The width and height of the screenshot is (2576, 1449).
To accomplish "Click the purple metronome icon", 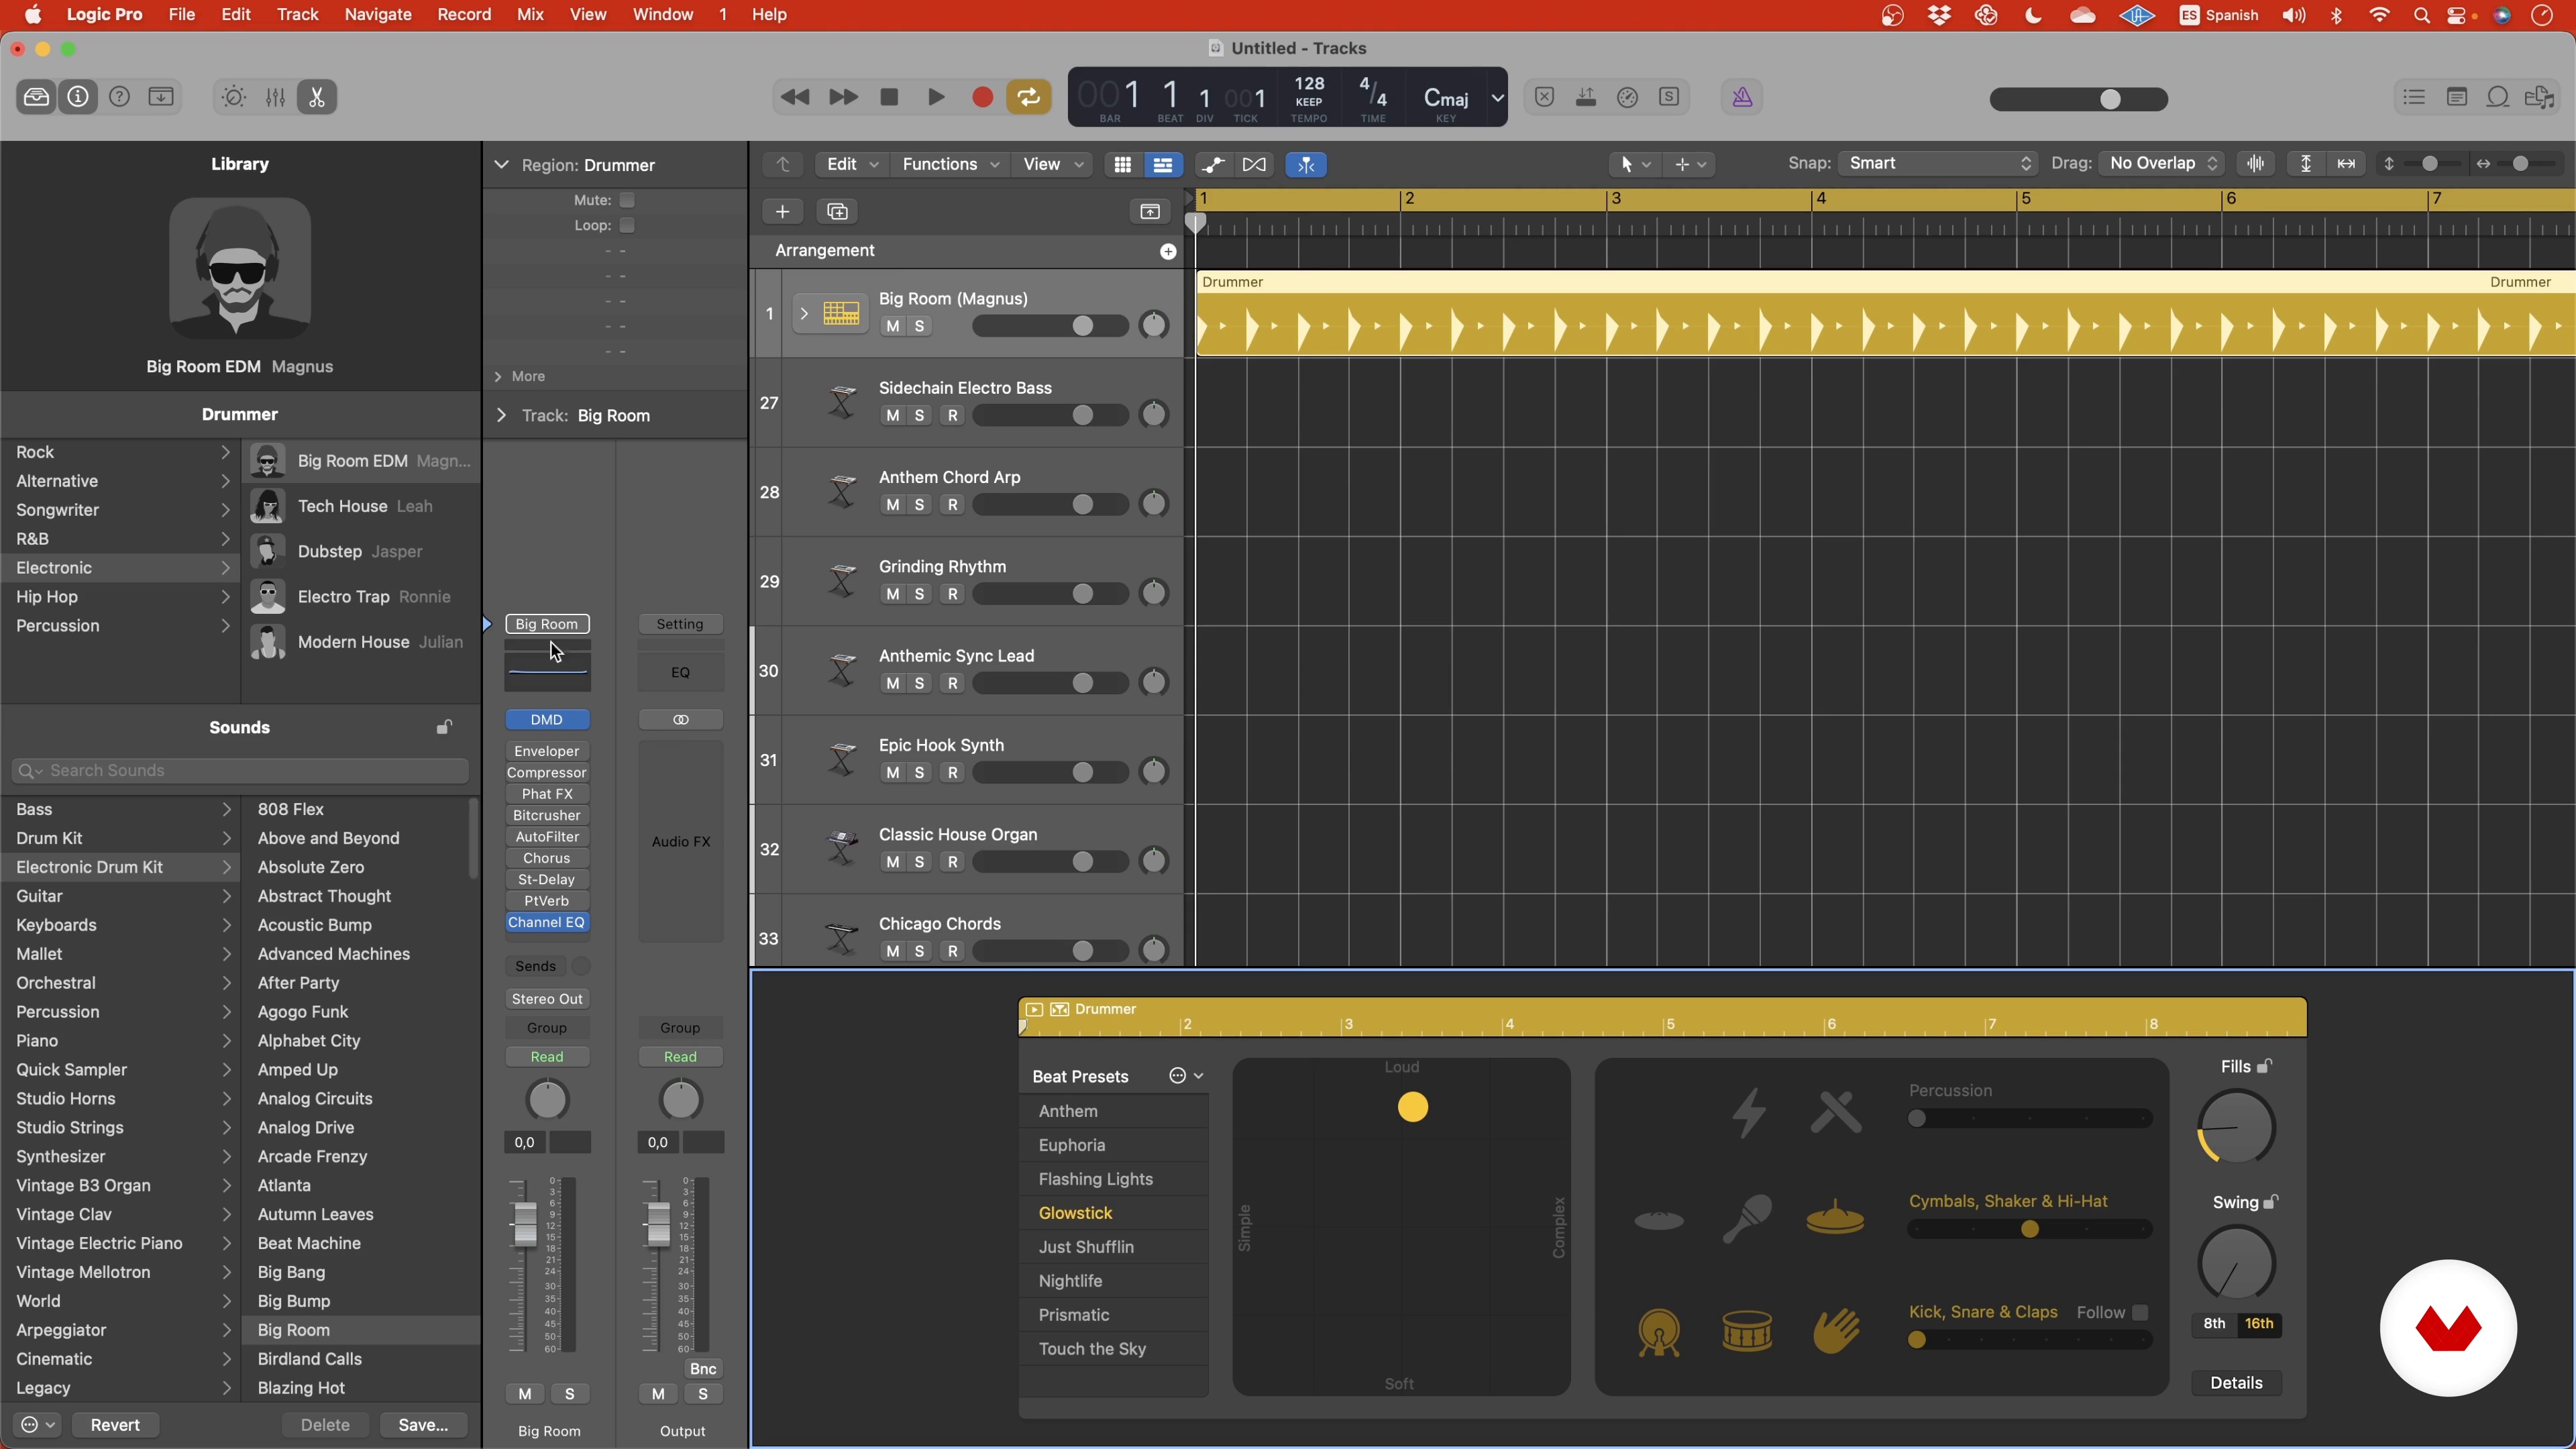I will [x=1742, y=97].
